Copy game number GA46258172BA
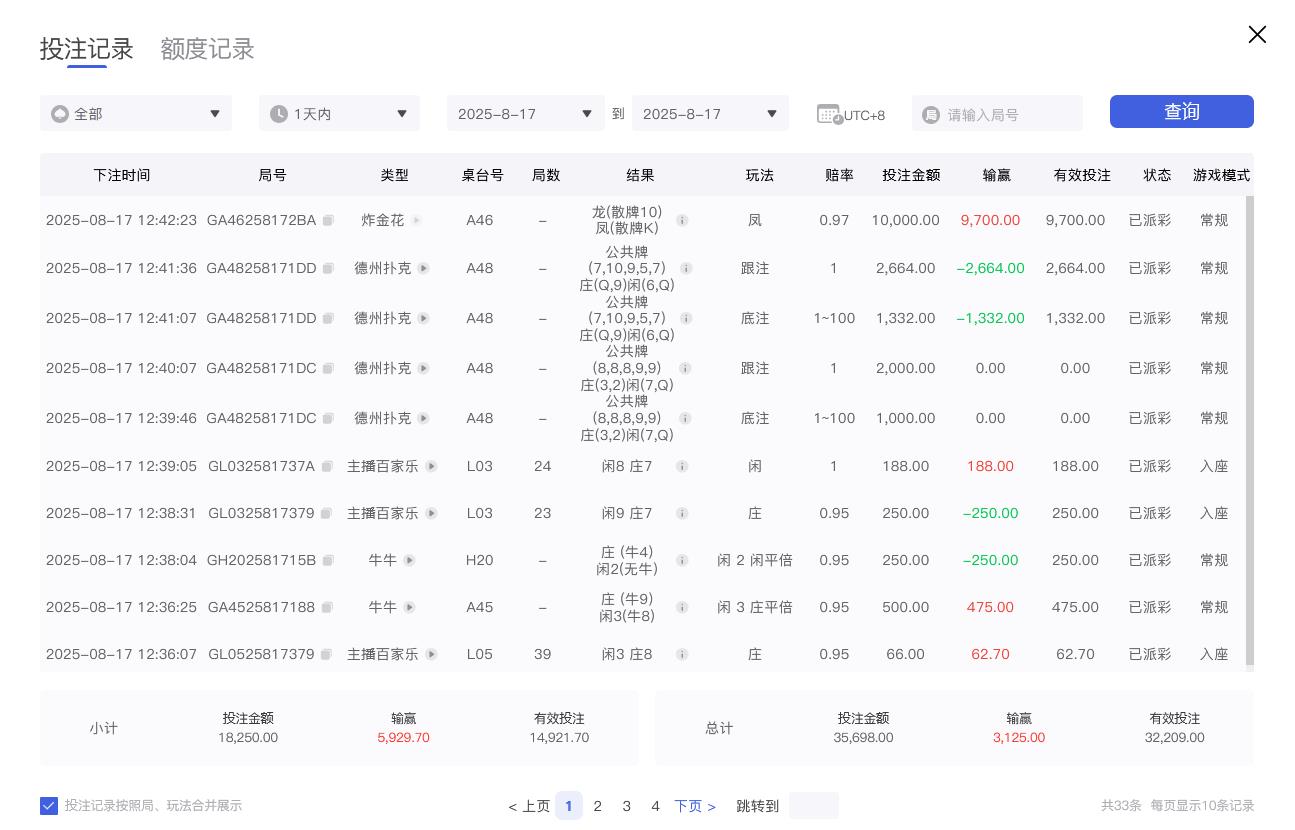 328,220
